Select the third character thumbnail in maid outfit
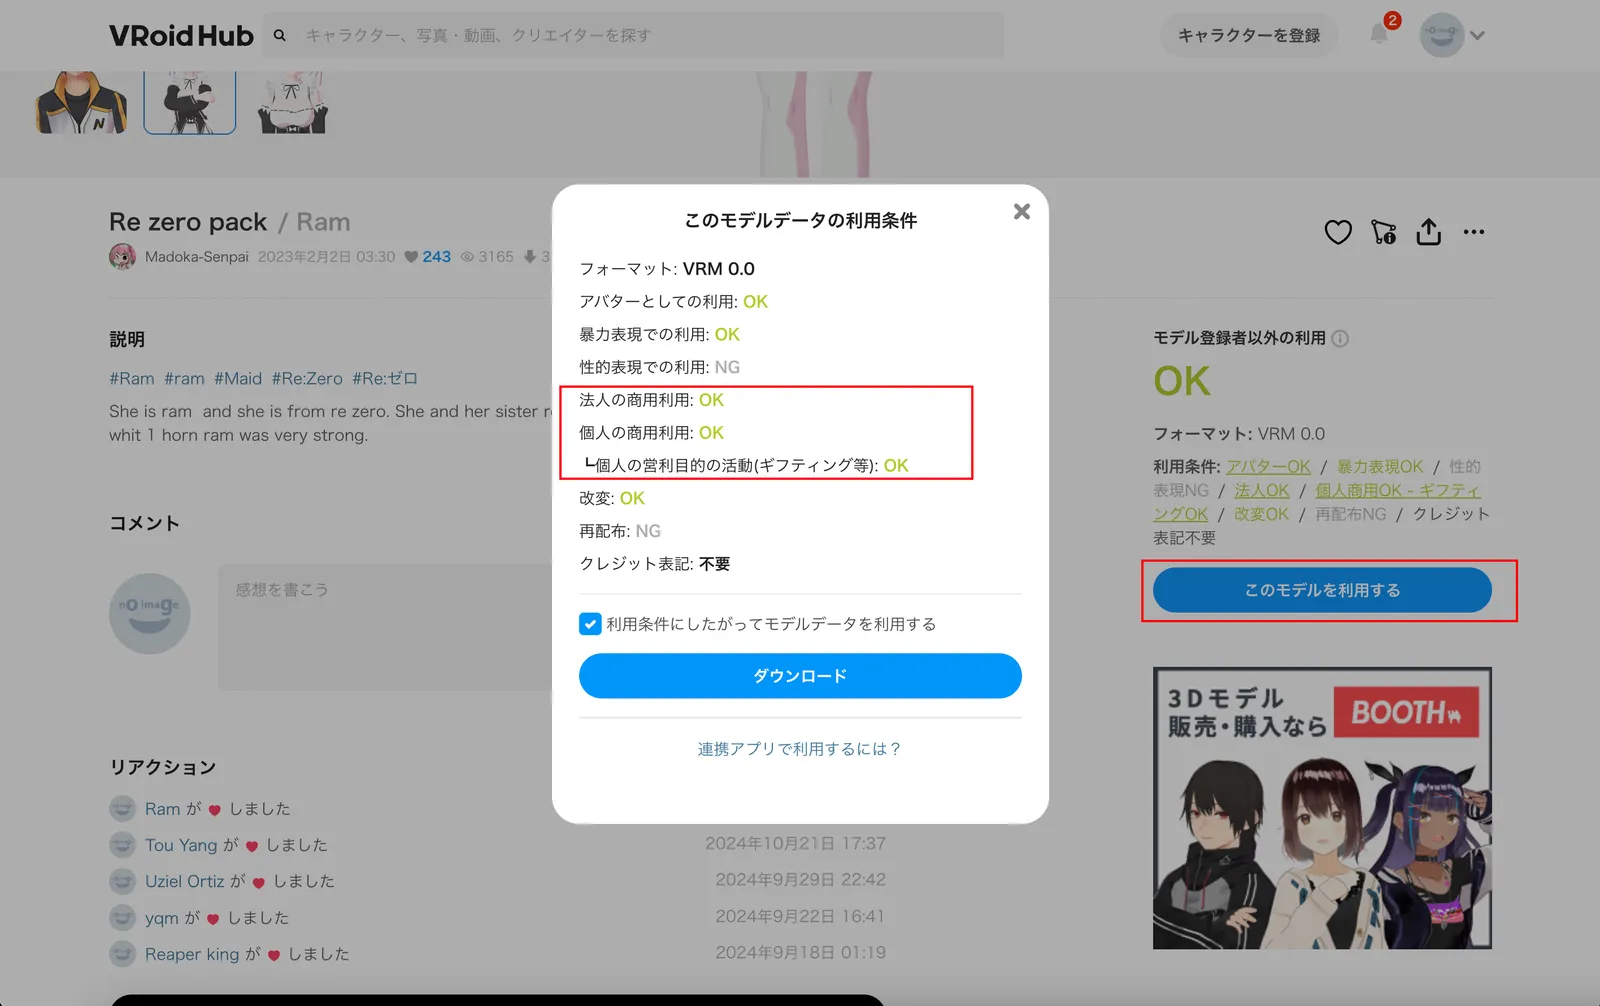Image resolution: width=1600 pixels, height=1006 pixels. point(293,102)
